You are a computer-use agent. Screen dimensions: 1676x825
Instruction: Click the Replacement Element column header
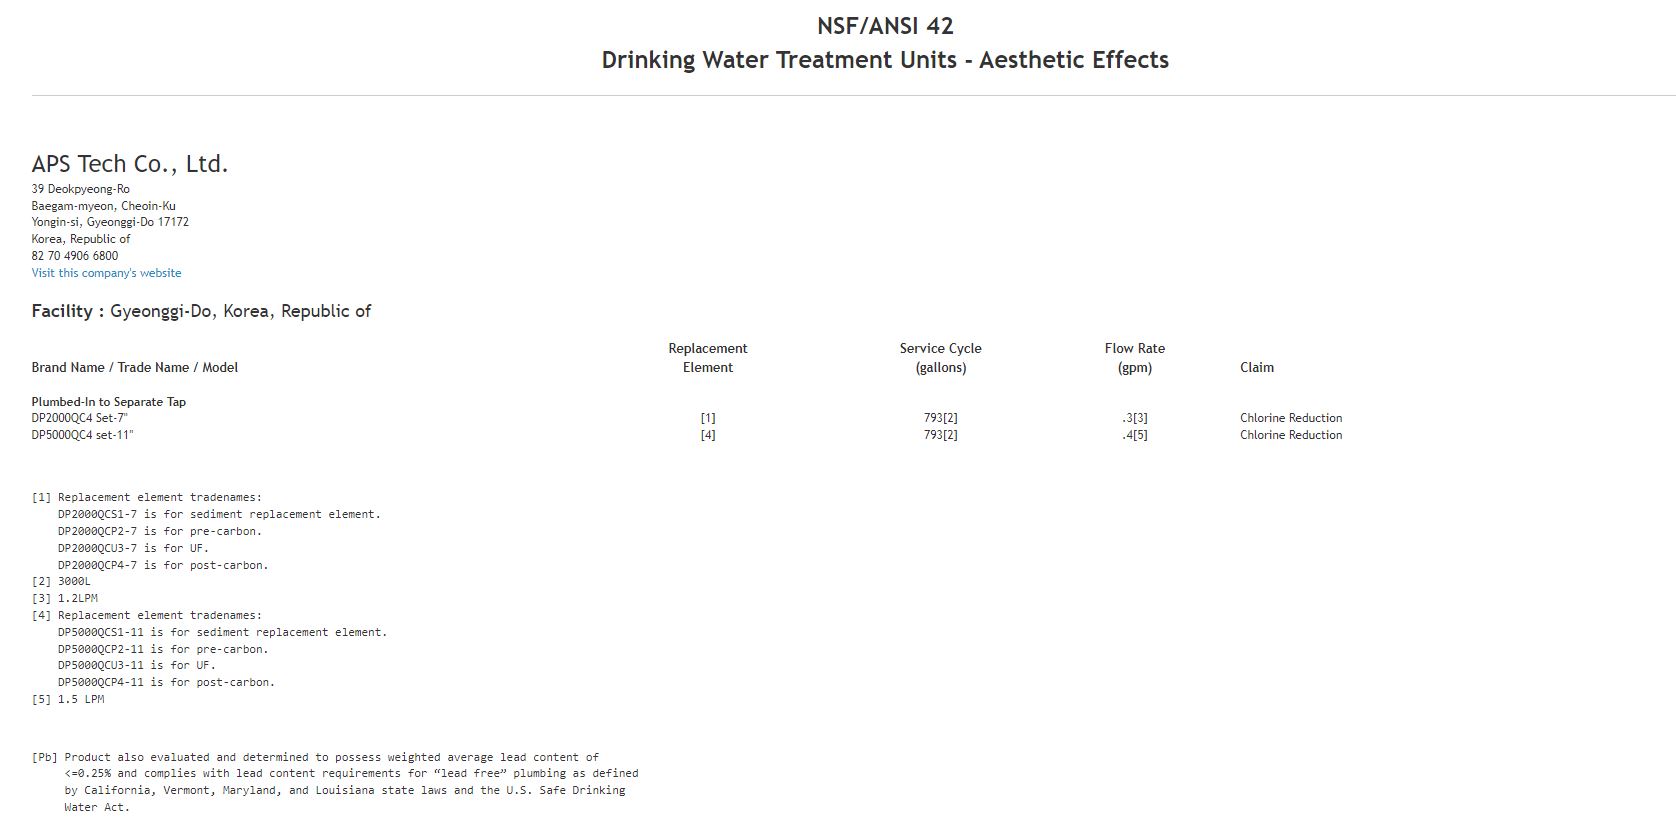point(708,358)
